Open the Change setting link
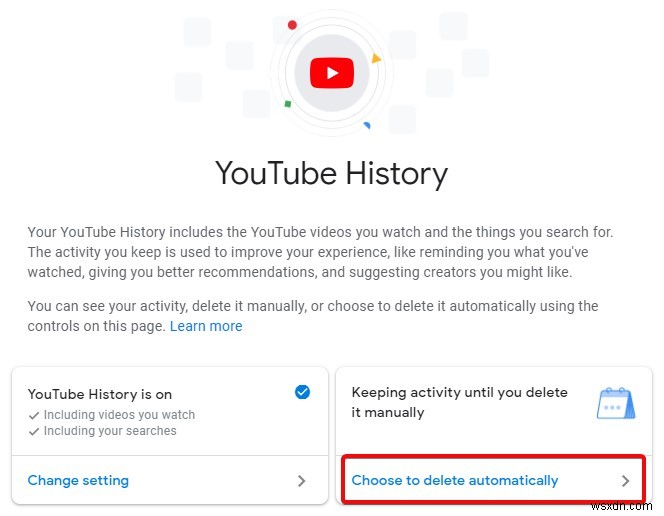 (x=78, y=480)
